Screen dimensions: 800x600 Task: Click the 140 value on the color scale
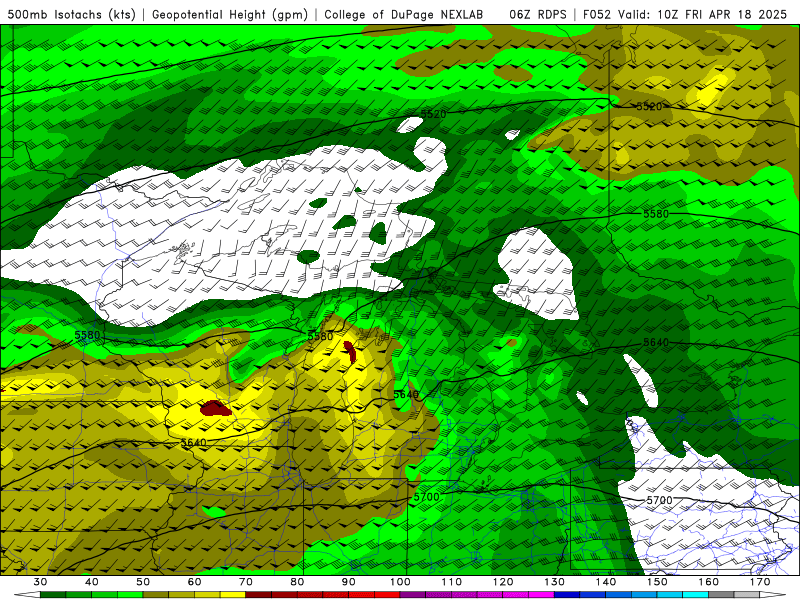[606, 582]
